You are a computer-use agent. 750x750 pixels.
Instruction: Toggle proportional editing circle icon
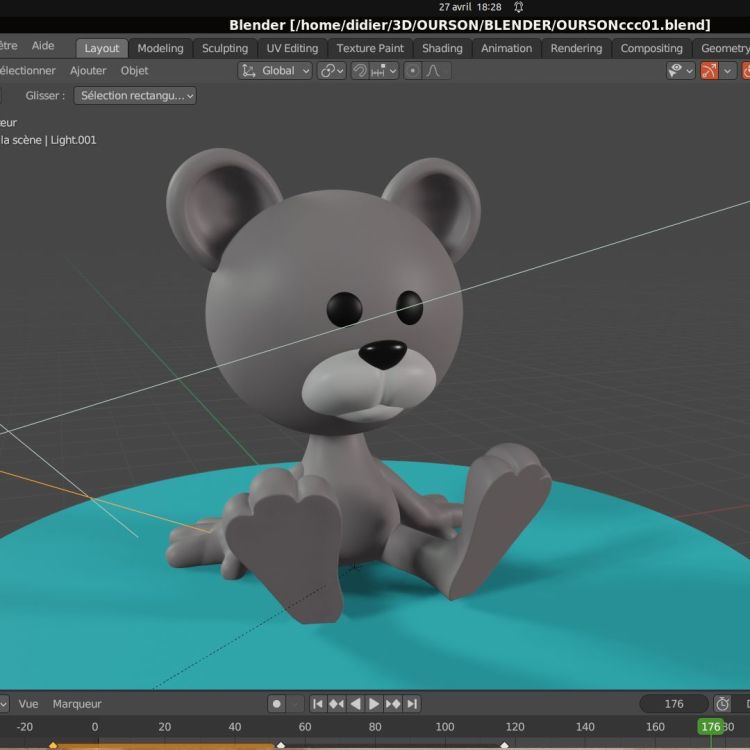412,71
